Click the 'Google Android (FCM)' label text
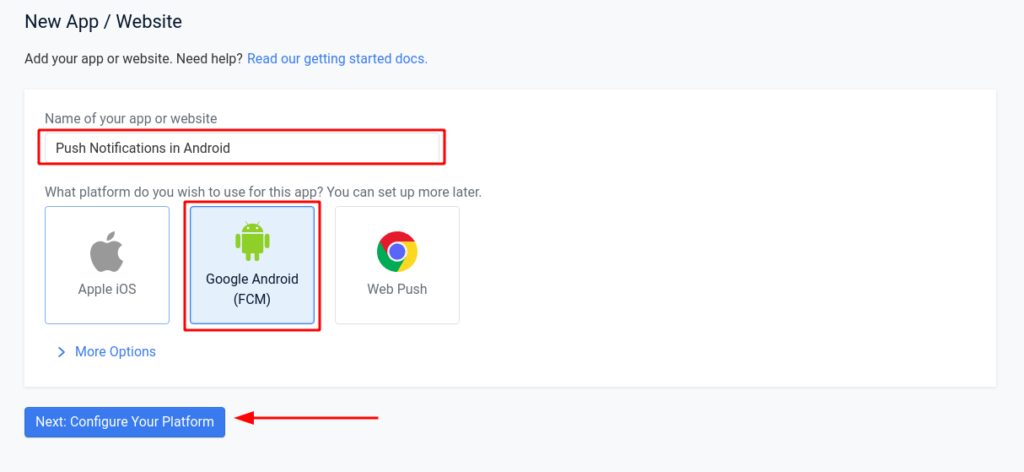 coord(252,289)
